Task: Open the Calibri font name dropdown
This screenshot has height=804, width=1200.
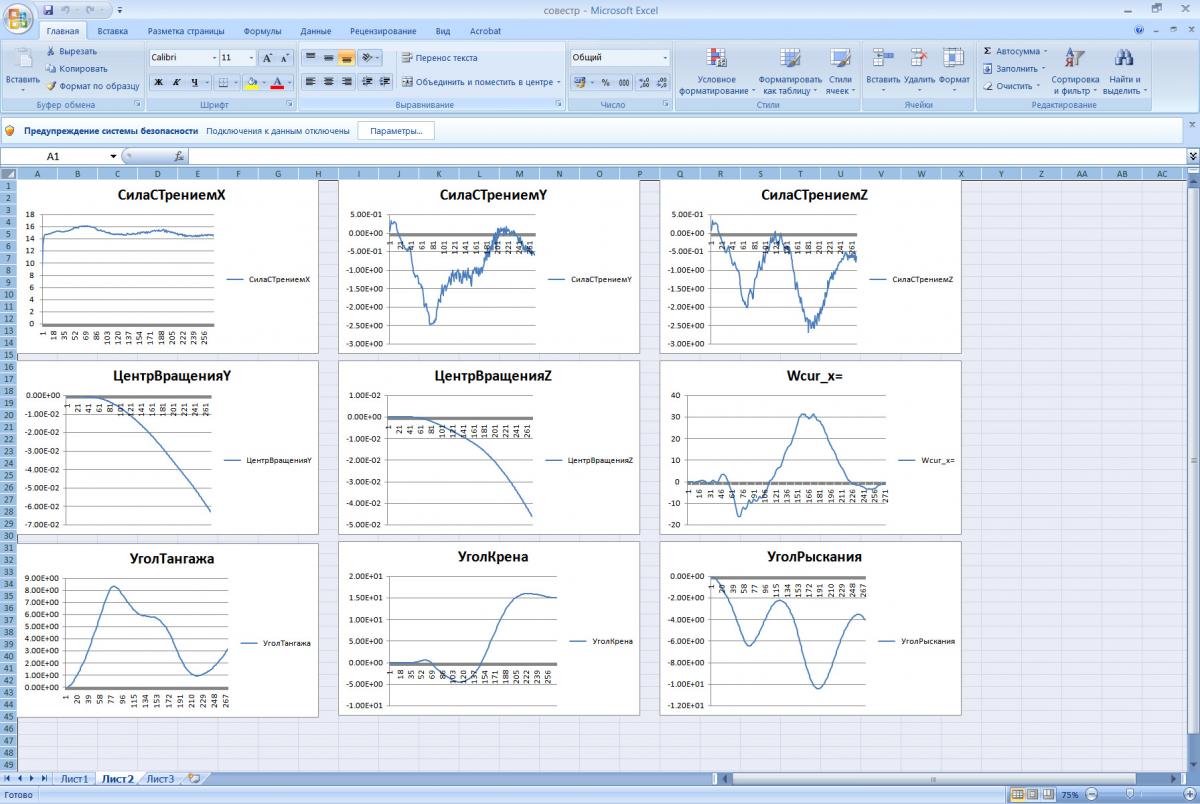Action: coord(213,58)
